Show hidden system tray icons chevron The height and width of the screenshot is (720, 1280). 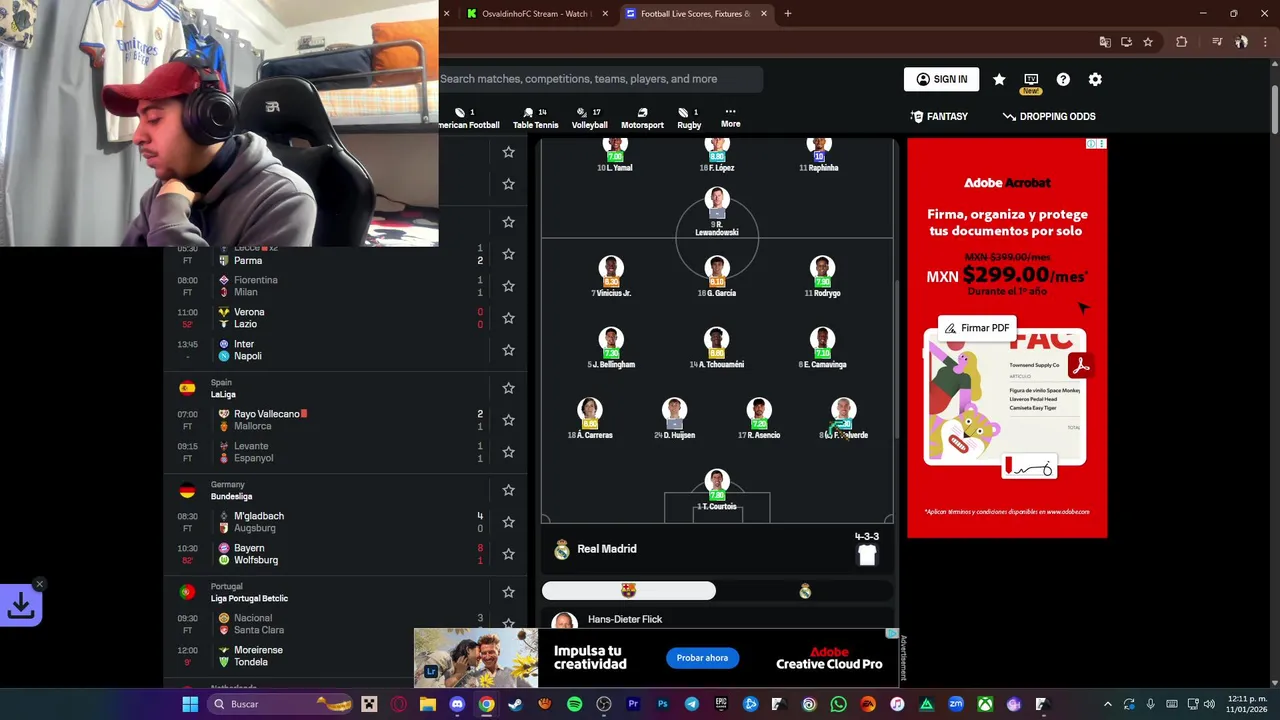(1107, 704)
